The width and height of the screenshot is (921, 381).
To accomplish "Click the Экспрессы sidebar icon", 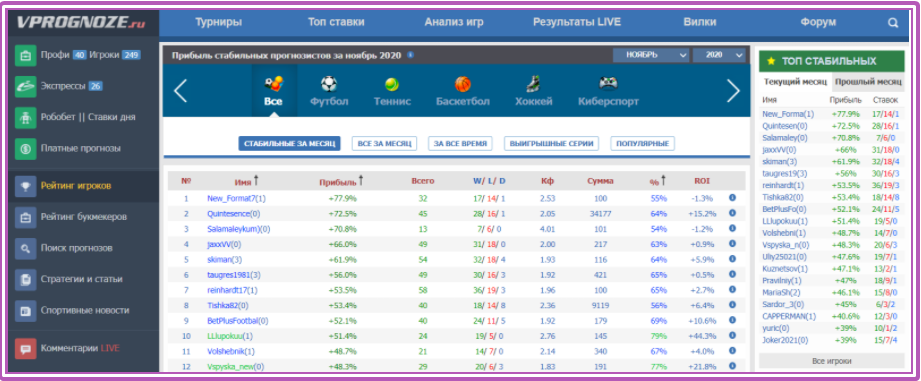I will 25,86.
